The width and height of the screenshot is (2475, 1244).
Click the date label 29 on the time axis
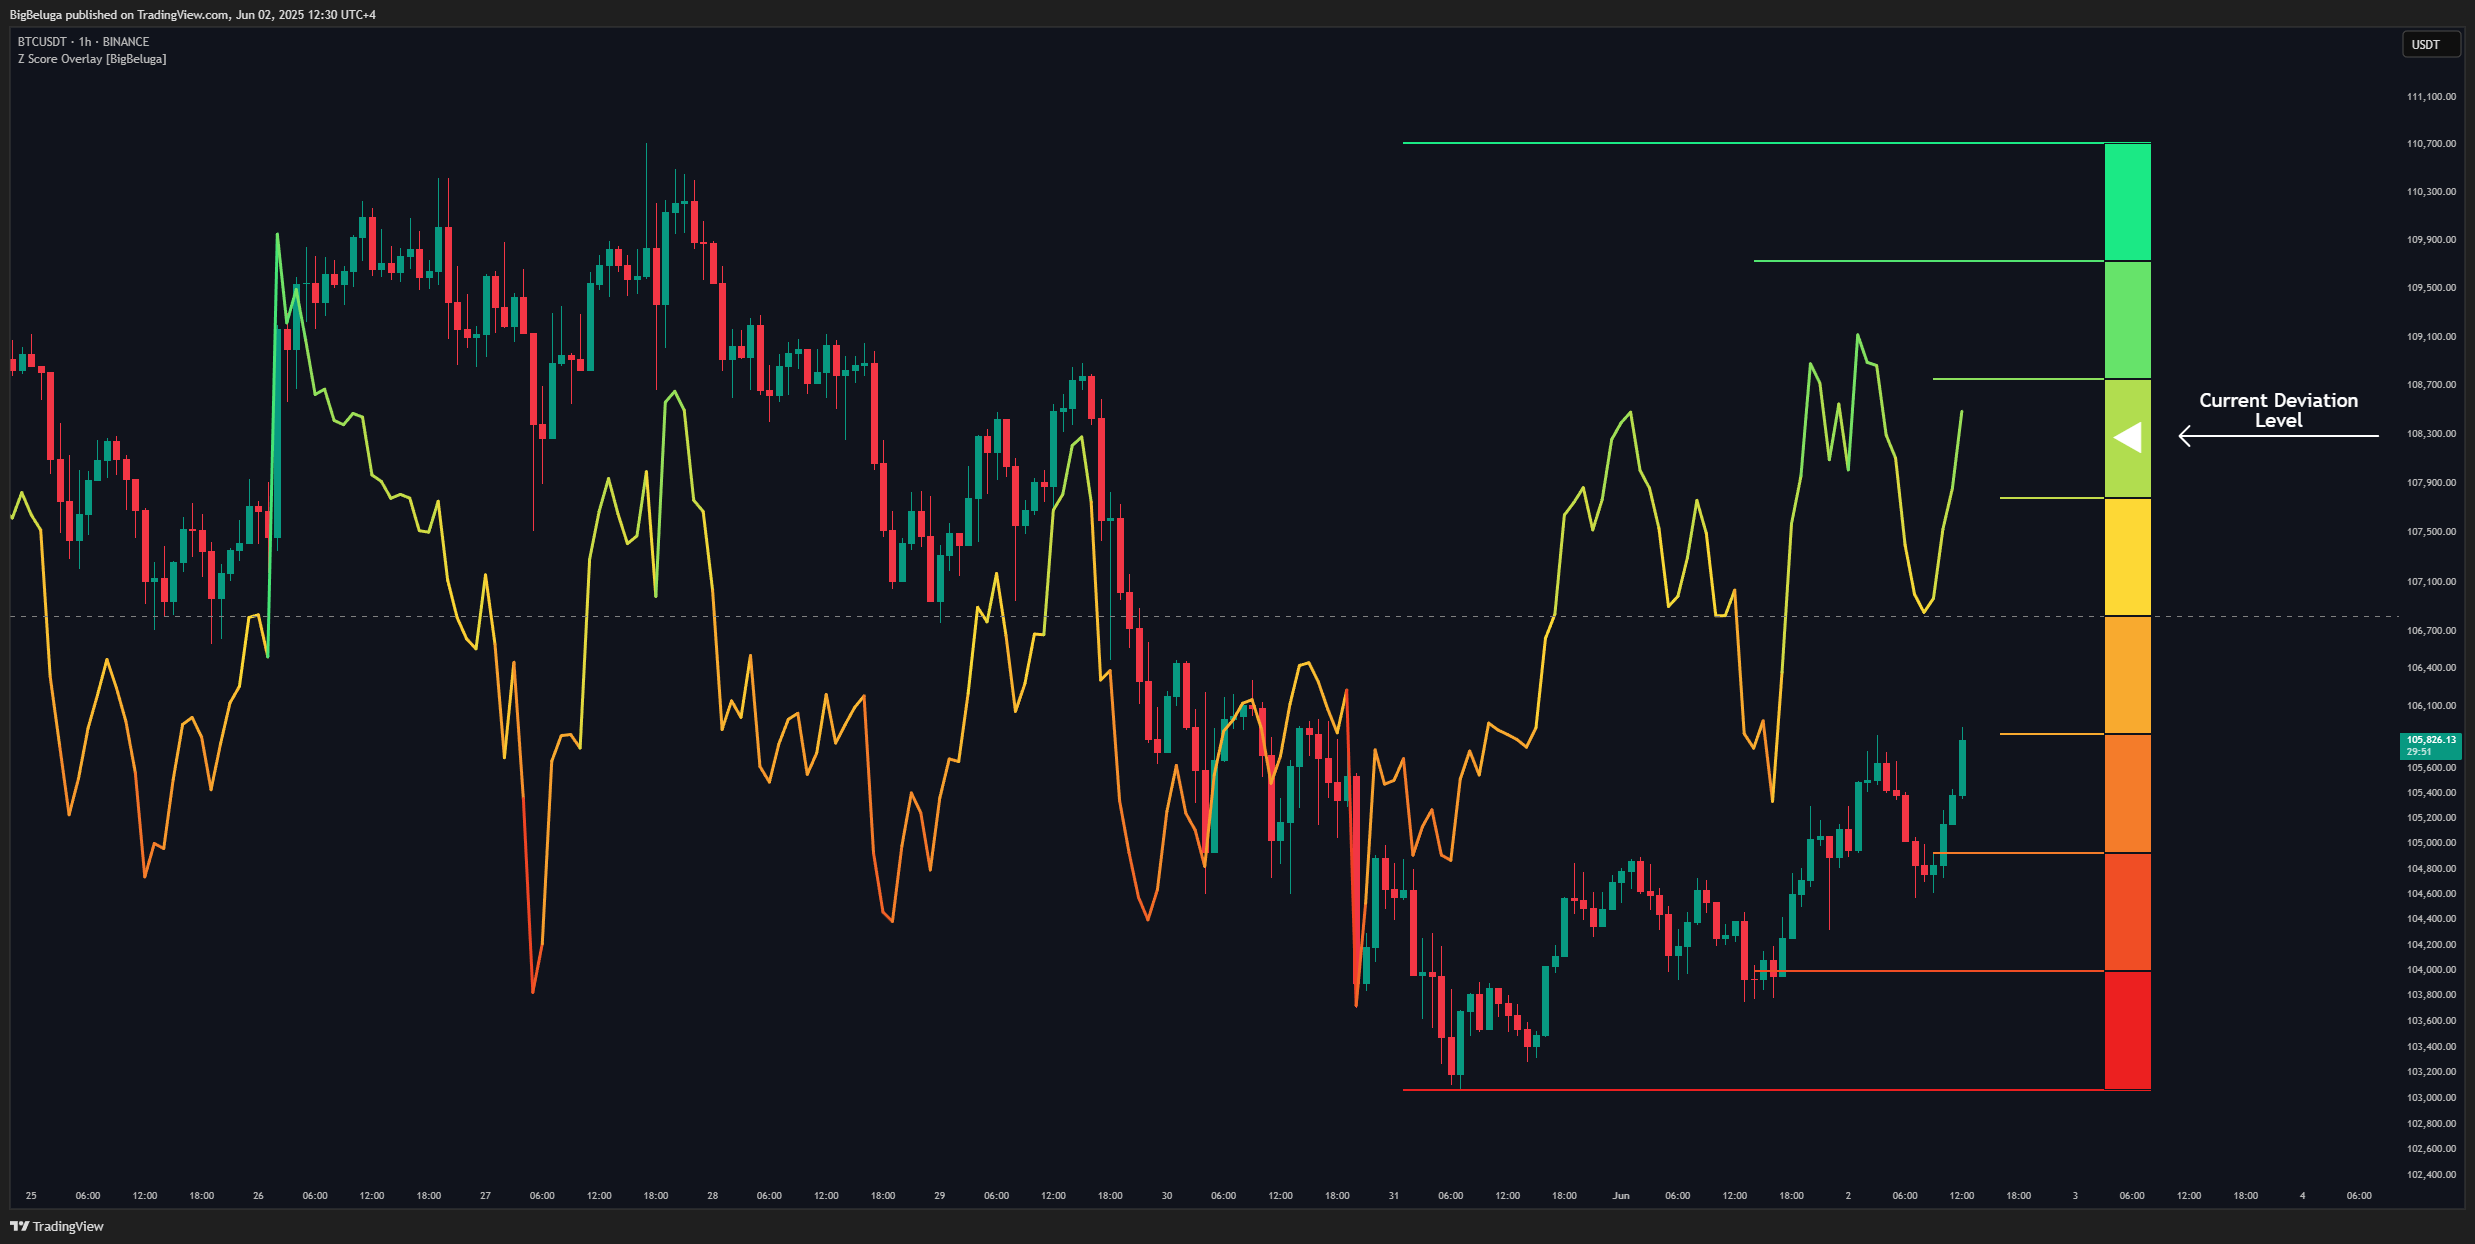tap(939, 1196)
